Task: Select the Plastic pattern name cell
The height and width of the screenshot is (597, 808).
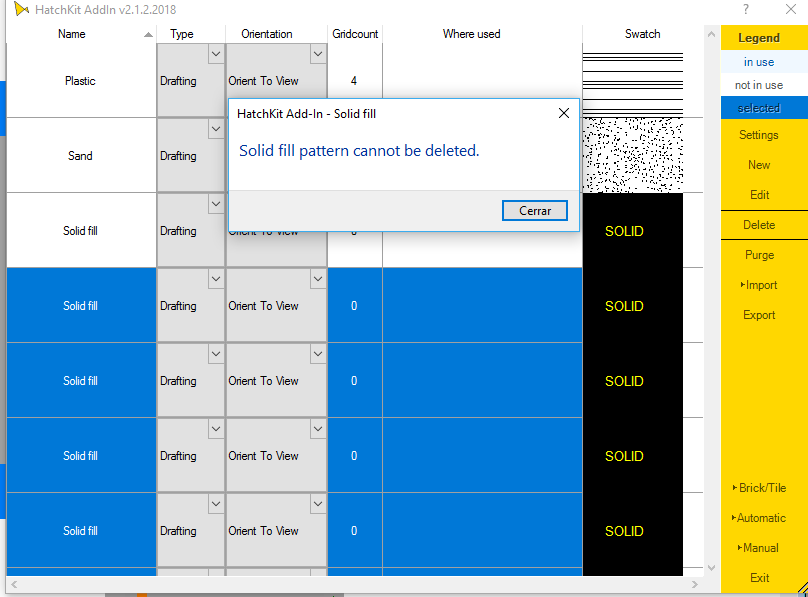Action: pos(81,81)
